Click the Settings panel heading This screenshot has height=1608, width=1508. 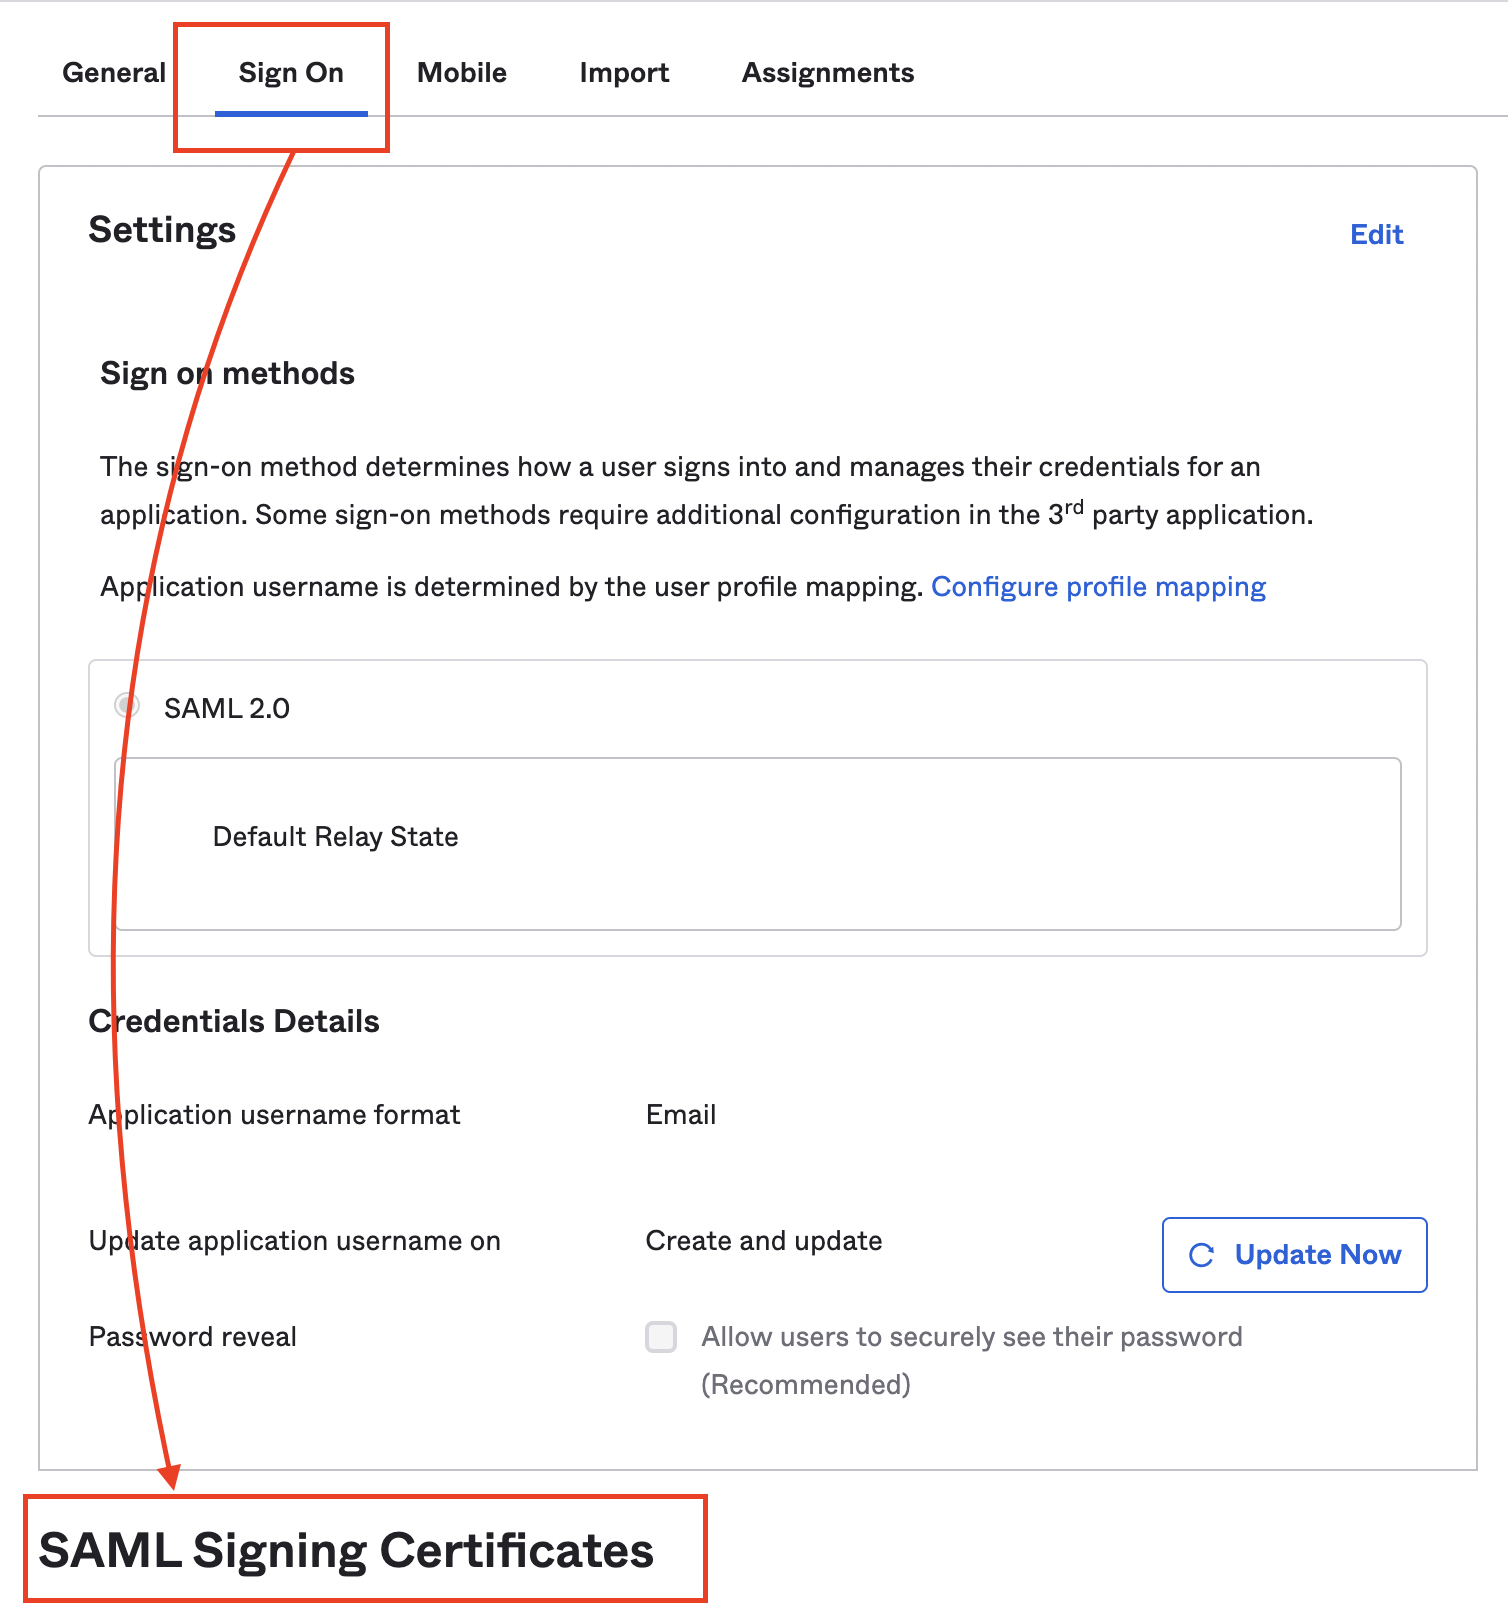(x=162, y=230)
